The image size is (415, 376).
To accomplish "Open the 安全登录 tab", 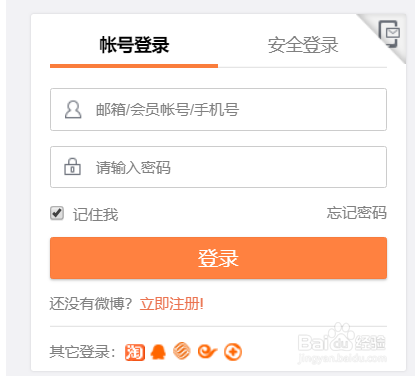I will 303,45.
